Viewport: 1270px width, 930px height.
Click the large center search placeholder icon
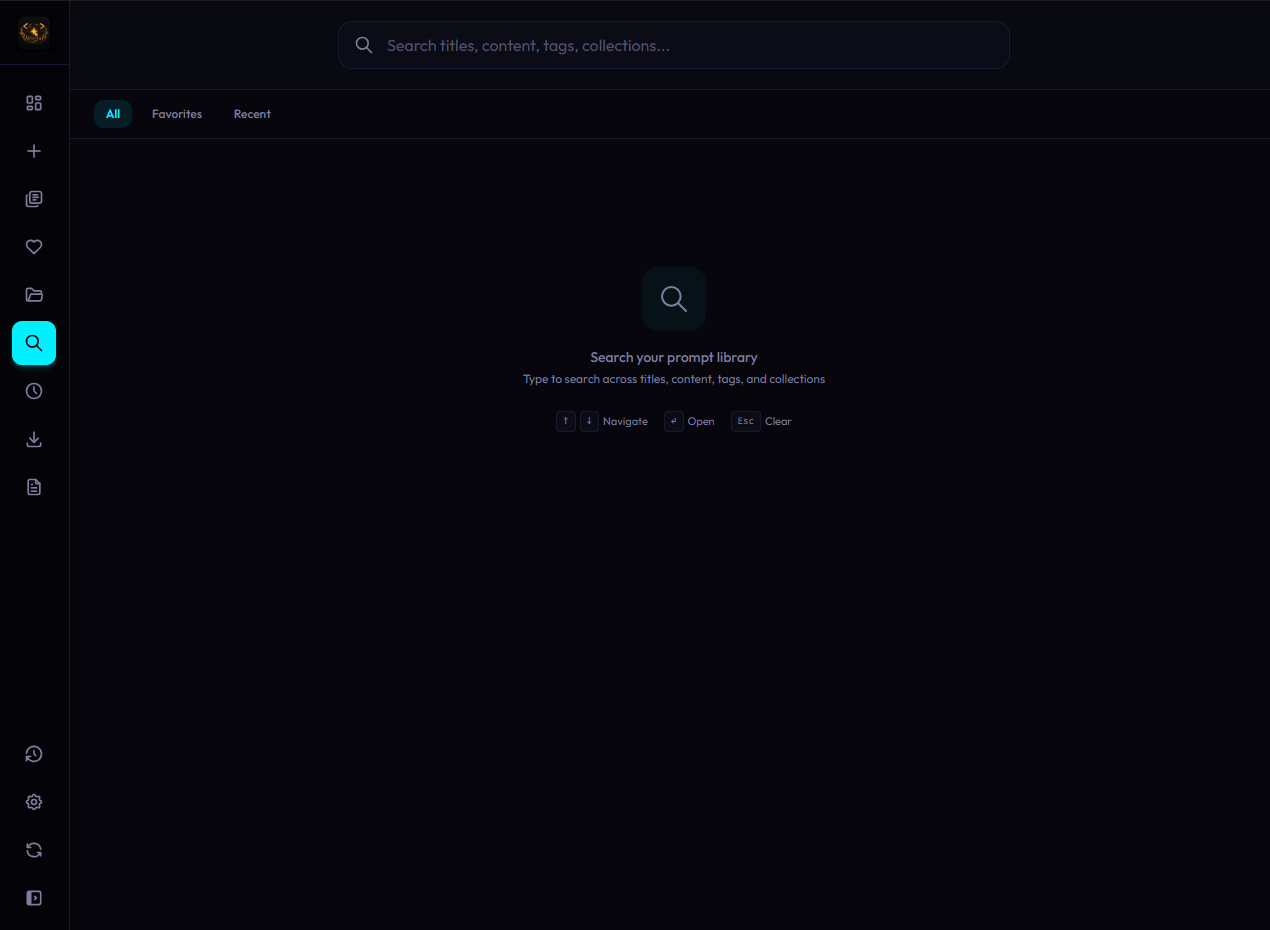674,299
